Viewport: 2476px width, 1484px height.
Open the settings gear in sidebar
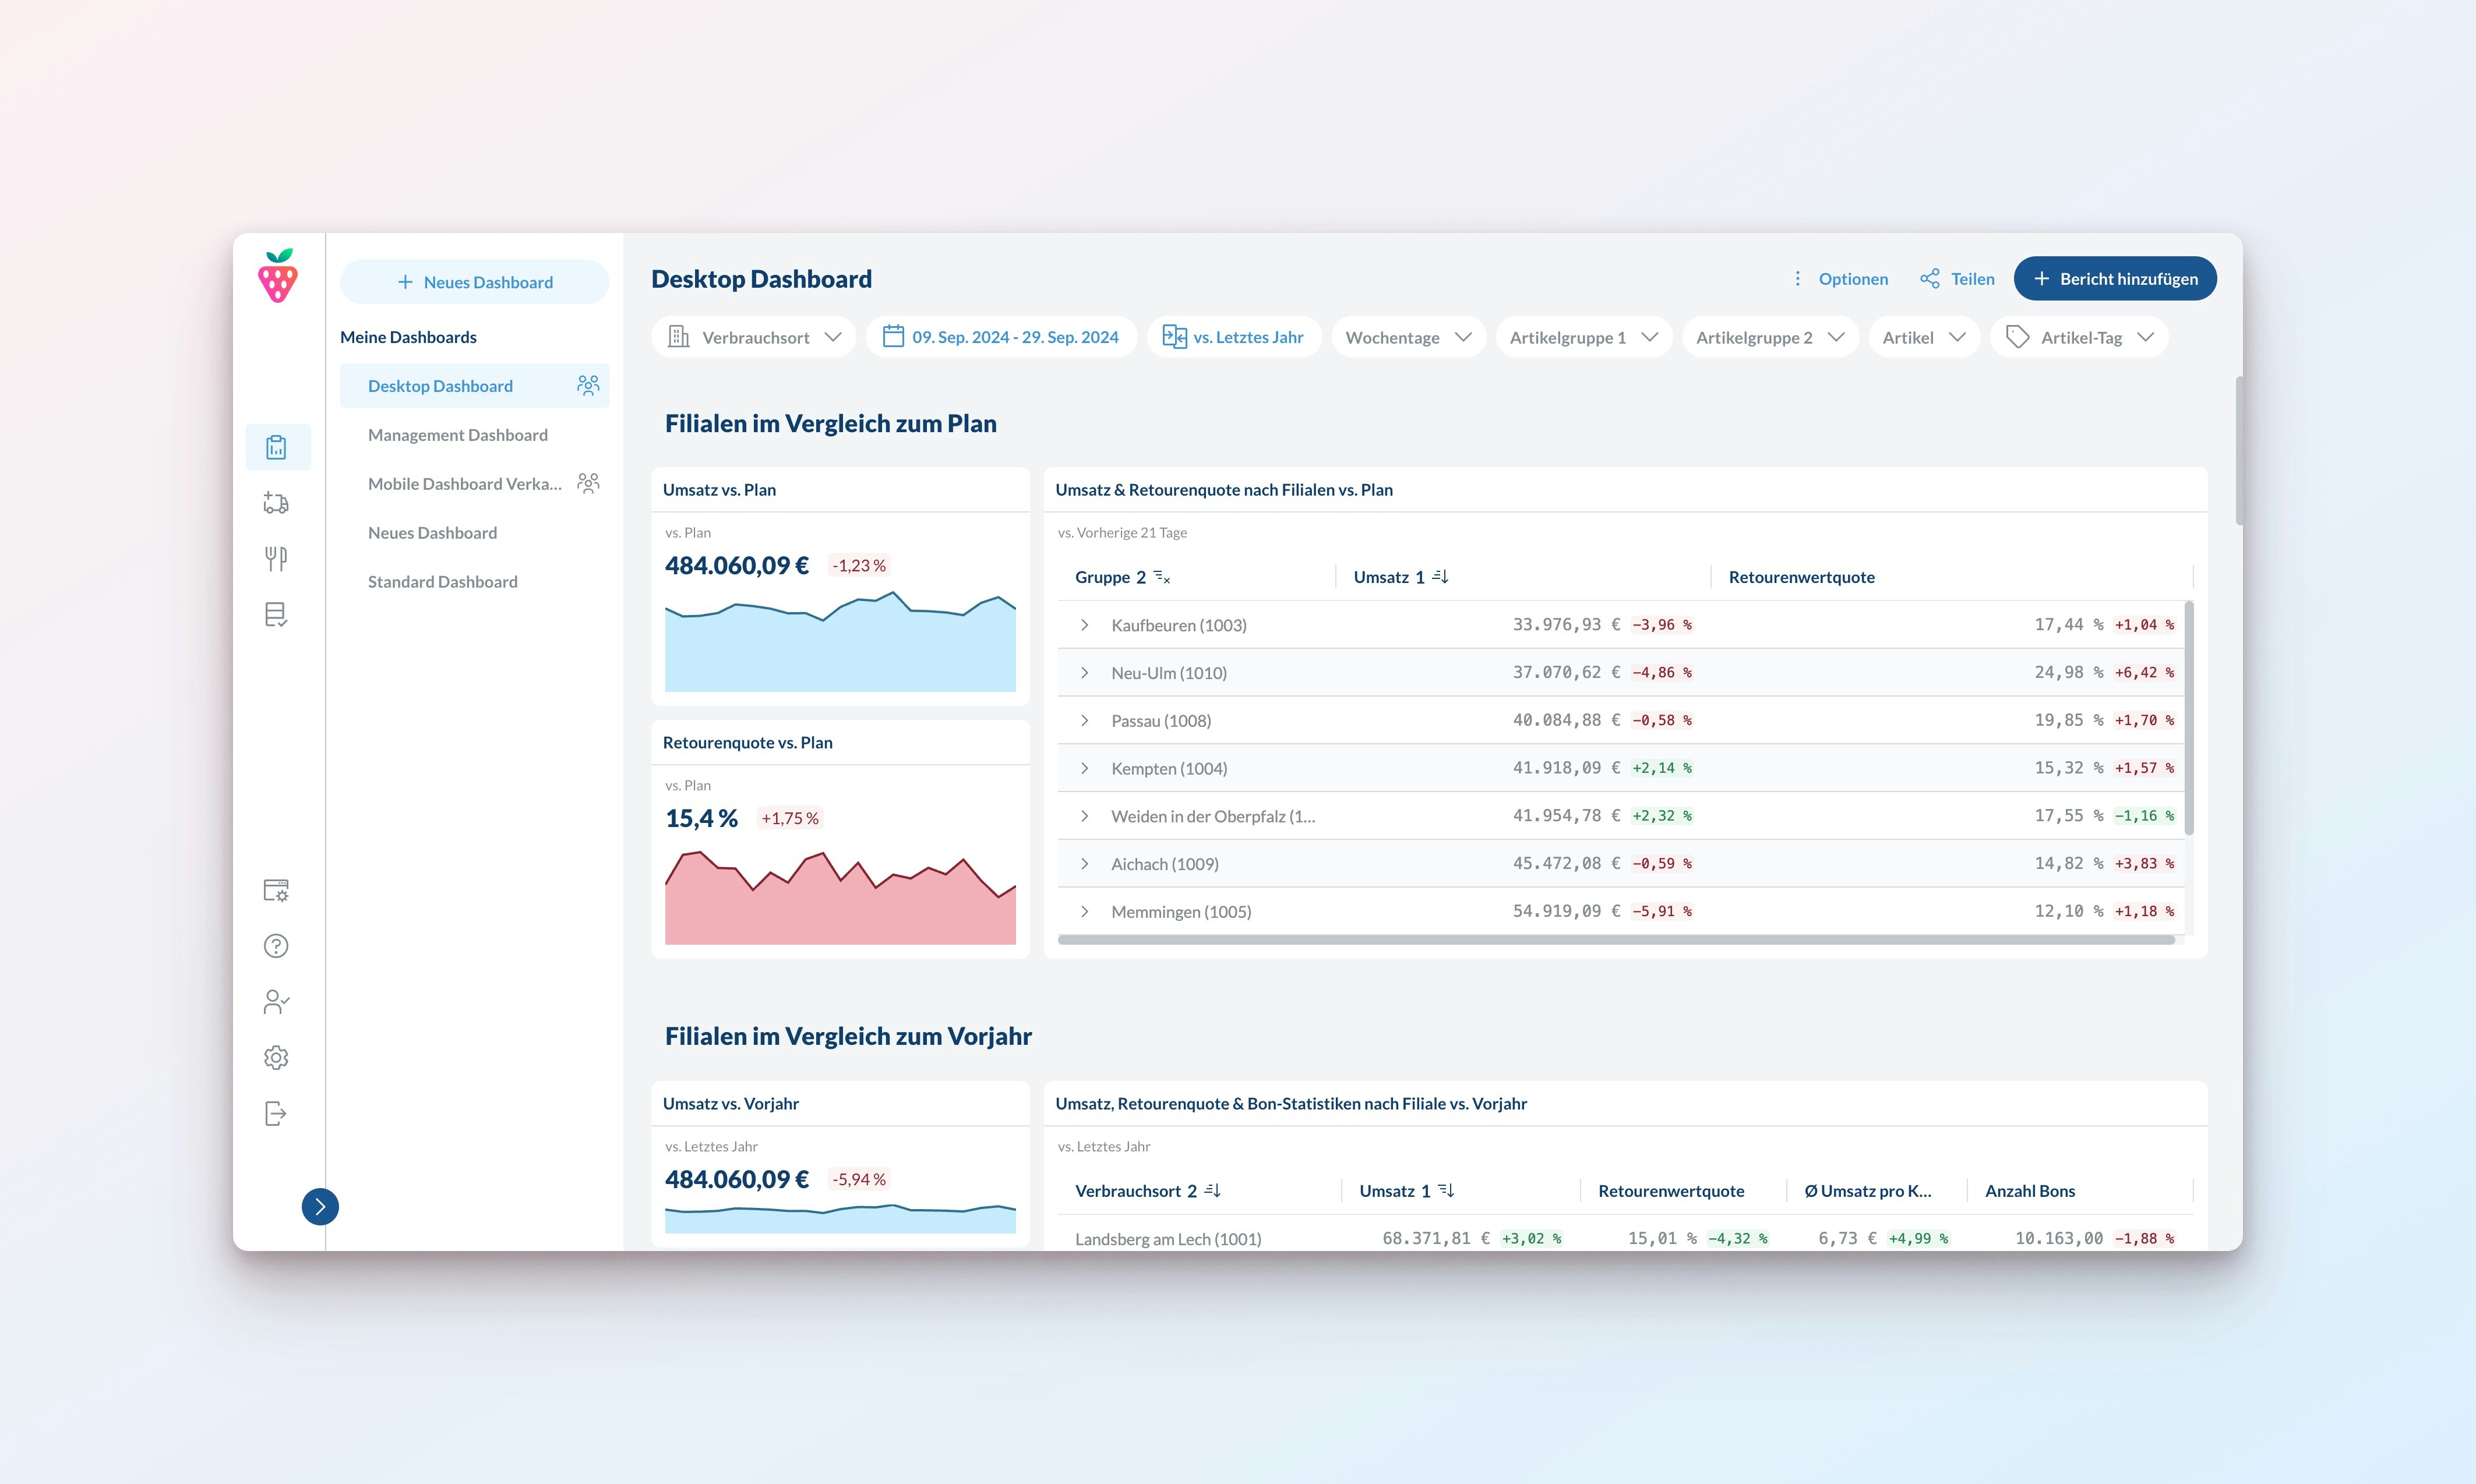click(277, 1058)
